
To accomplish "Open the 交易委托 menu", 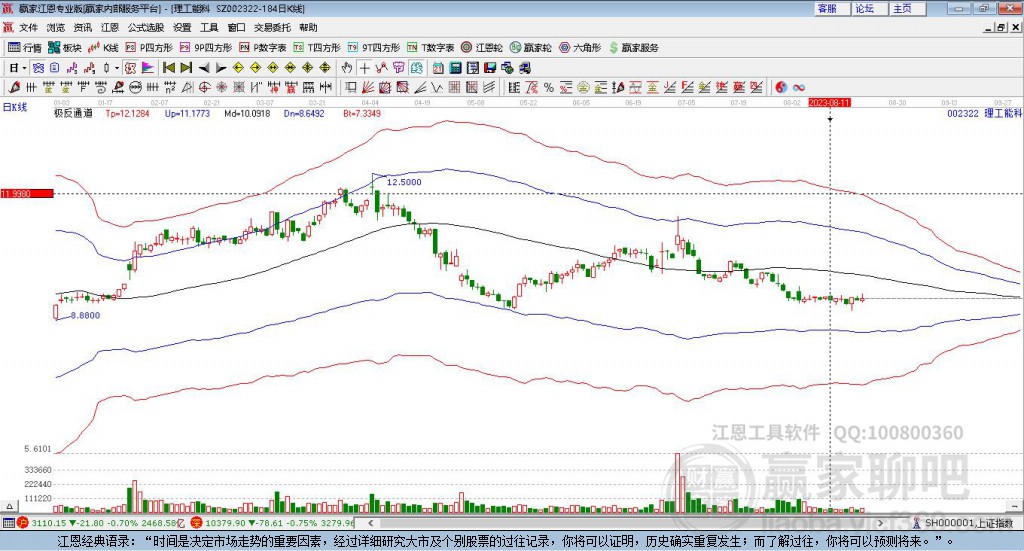I will [272, 27].
